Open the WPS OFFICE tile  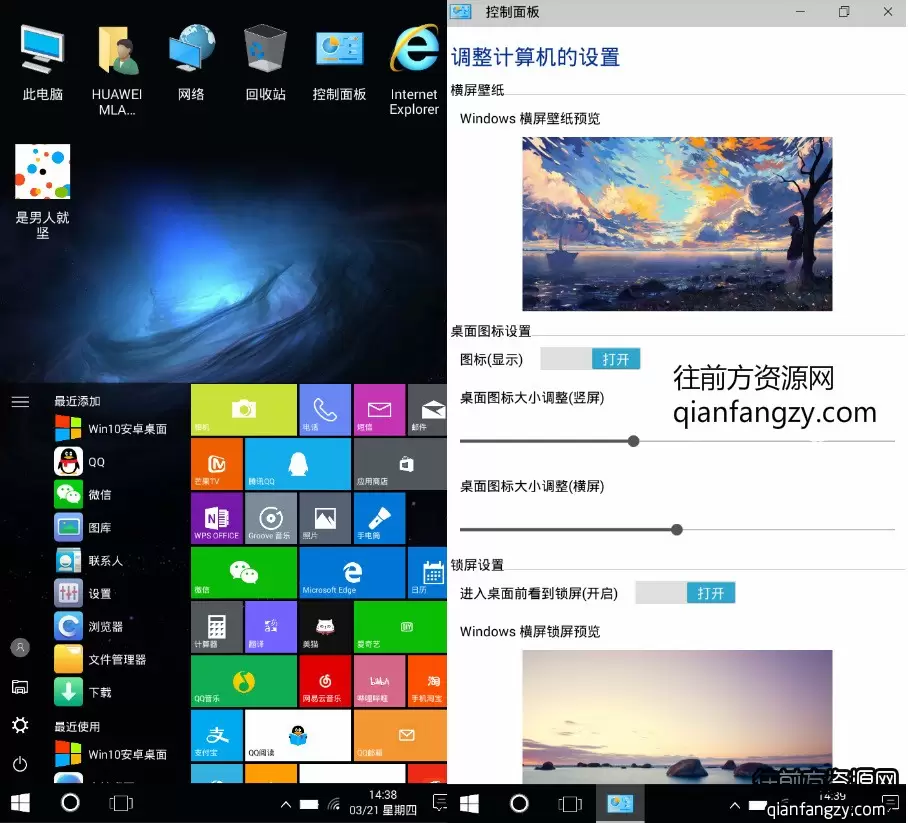217,518
